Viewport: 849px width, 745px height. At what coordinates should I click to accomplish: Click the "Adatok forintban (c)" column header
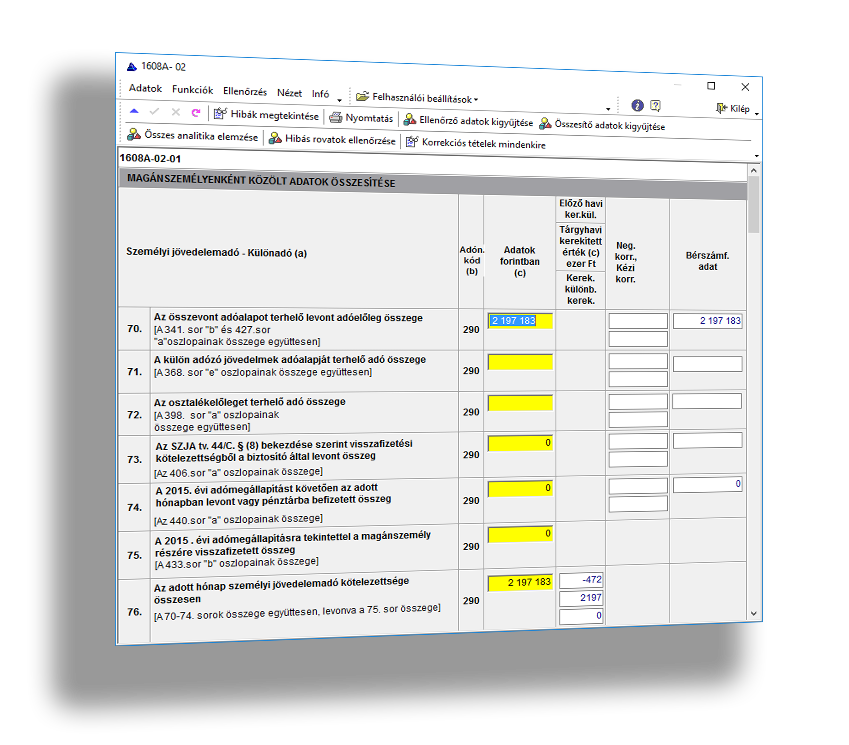520,261
